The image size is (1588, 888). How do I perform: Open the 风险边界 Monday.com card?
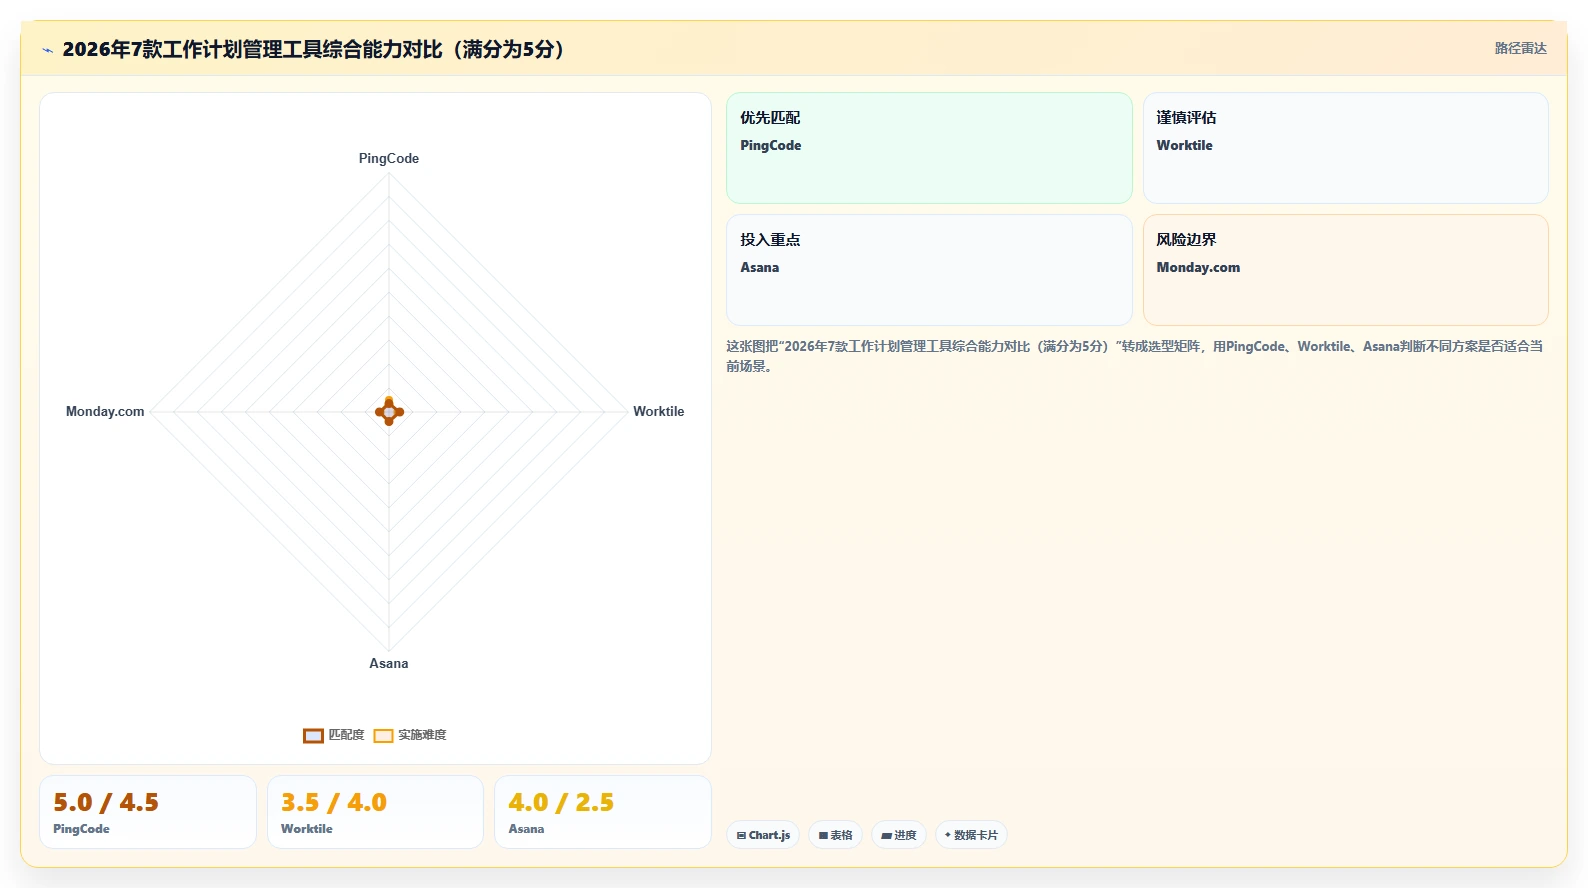tap(1345, 270)
